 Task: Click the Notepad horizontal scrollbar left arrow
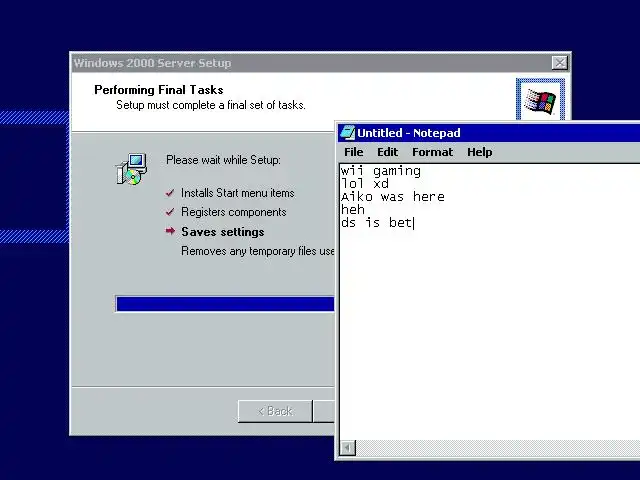click(x=348, y=448)
